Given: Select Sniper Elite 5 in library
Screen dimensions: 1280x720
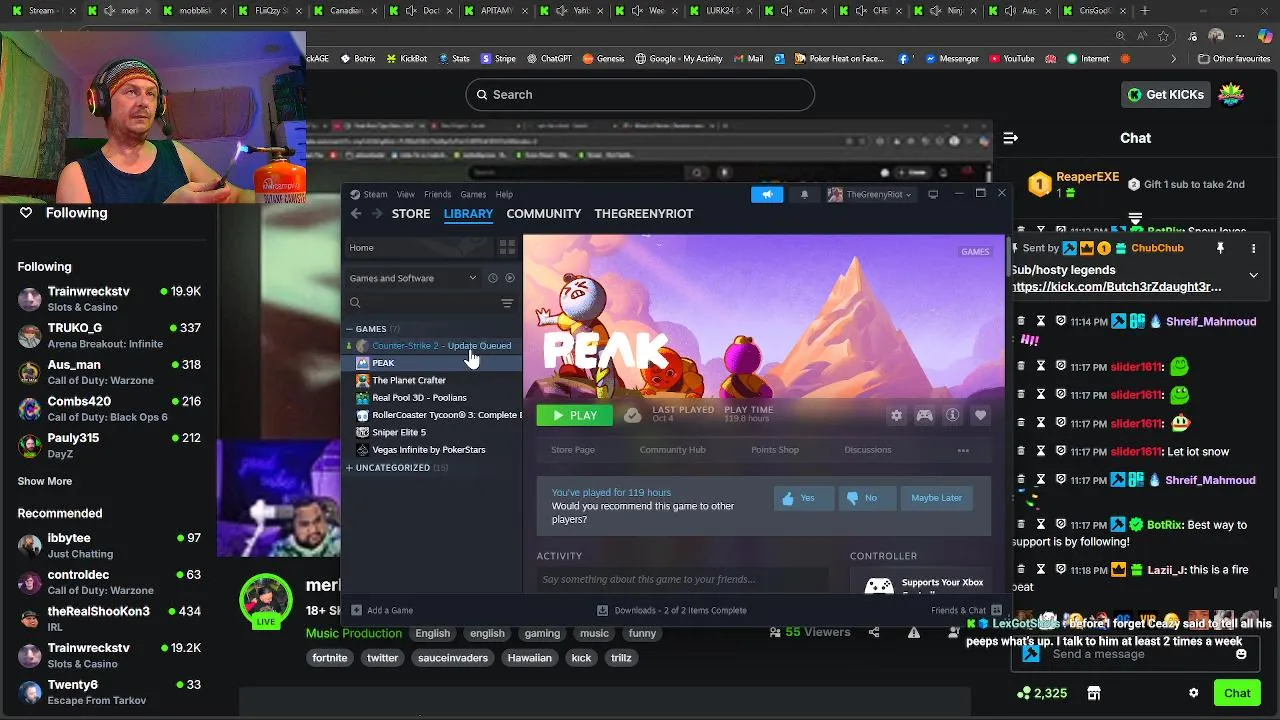Looking at the screenshot, I should pos(433,432).
